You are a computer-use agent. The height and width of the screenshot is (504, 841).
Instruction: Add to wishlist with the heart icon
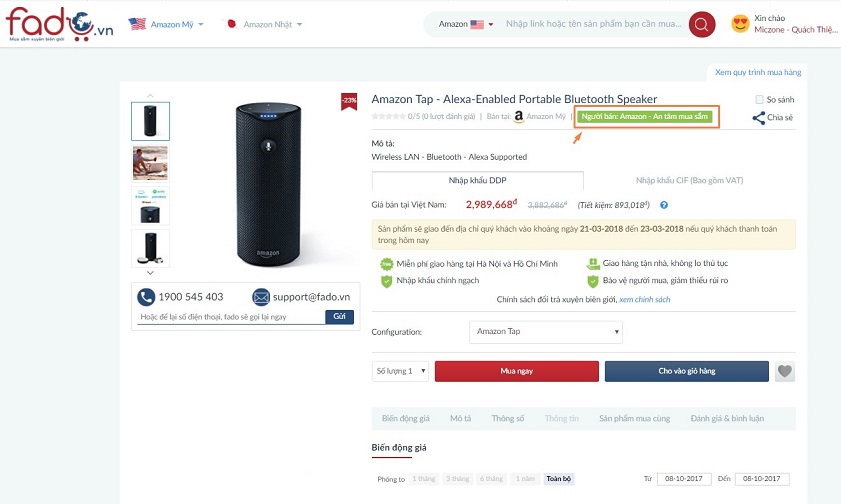785,371
